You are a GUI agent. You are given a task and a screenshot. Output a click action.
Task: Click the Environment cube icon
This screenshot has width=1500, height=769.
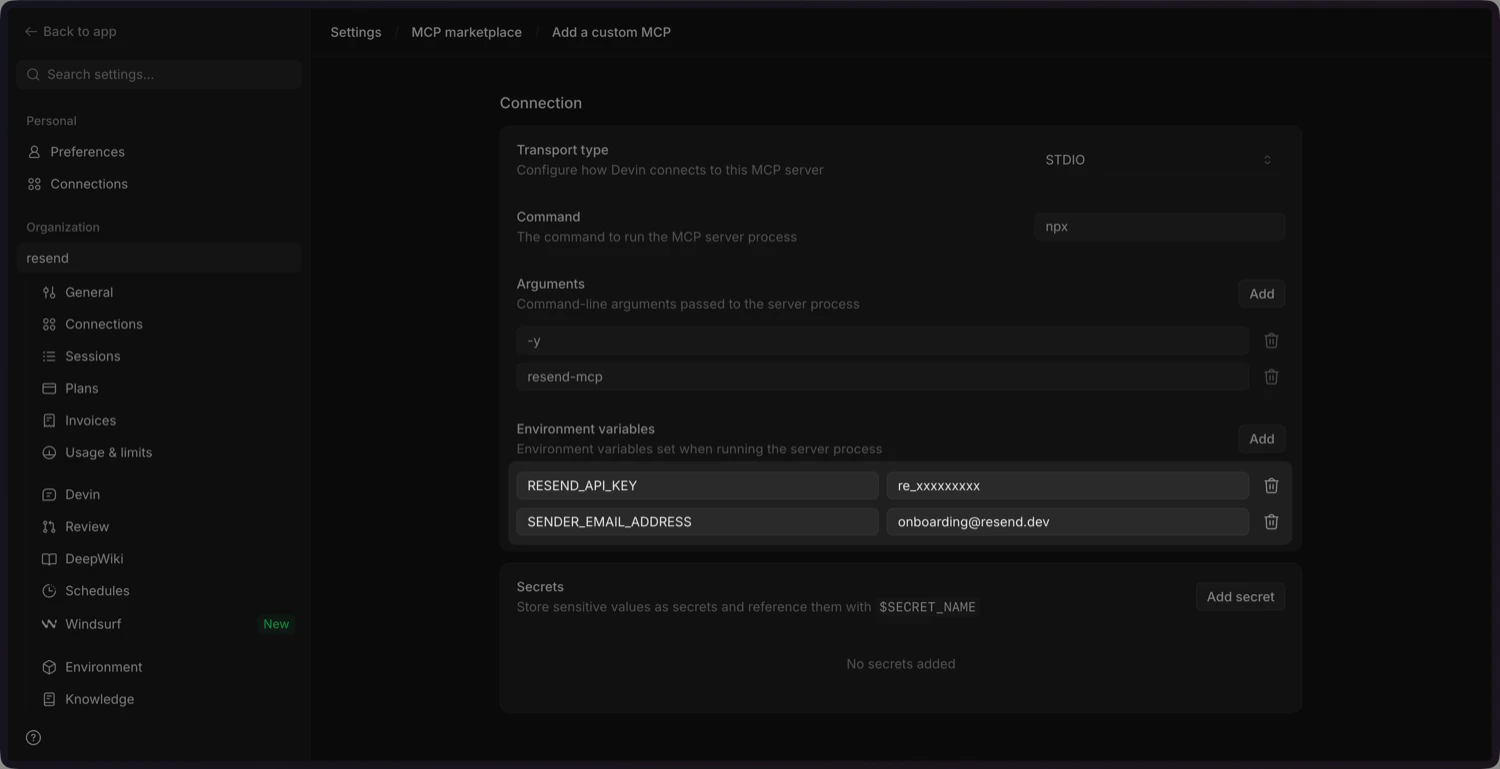coord(49,667)
